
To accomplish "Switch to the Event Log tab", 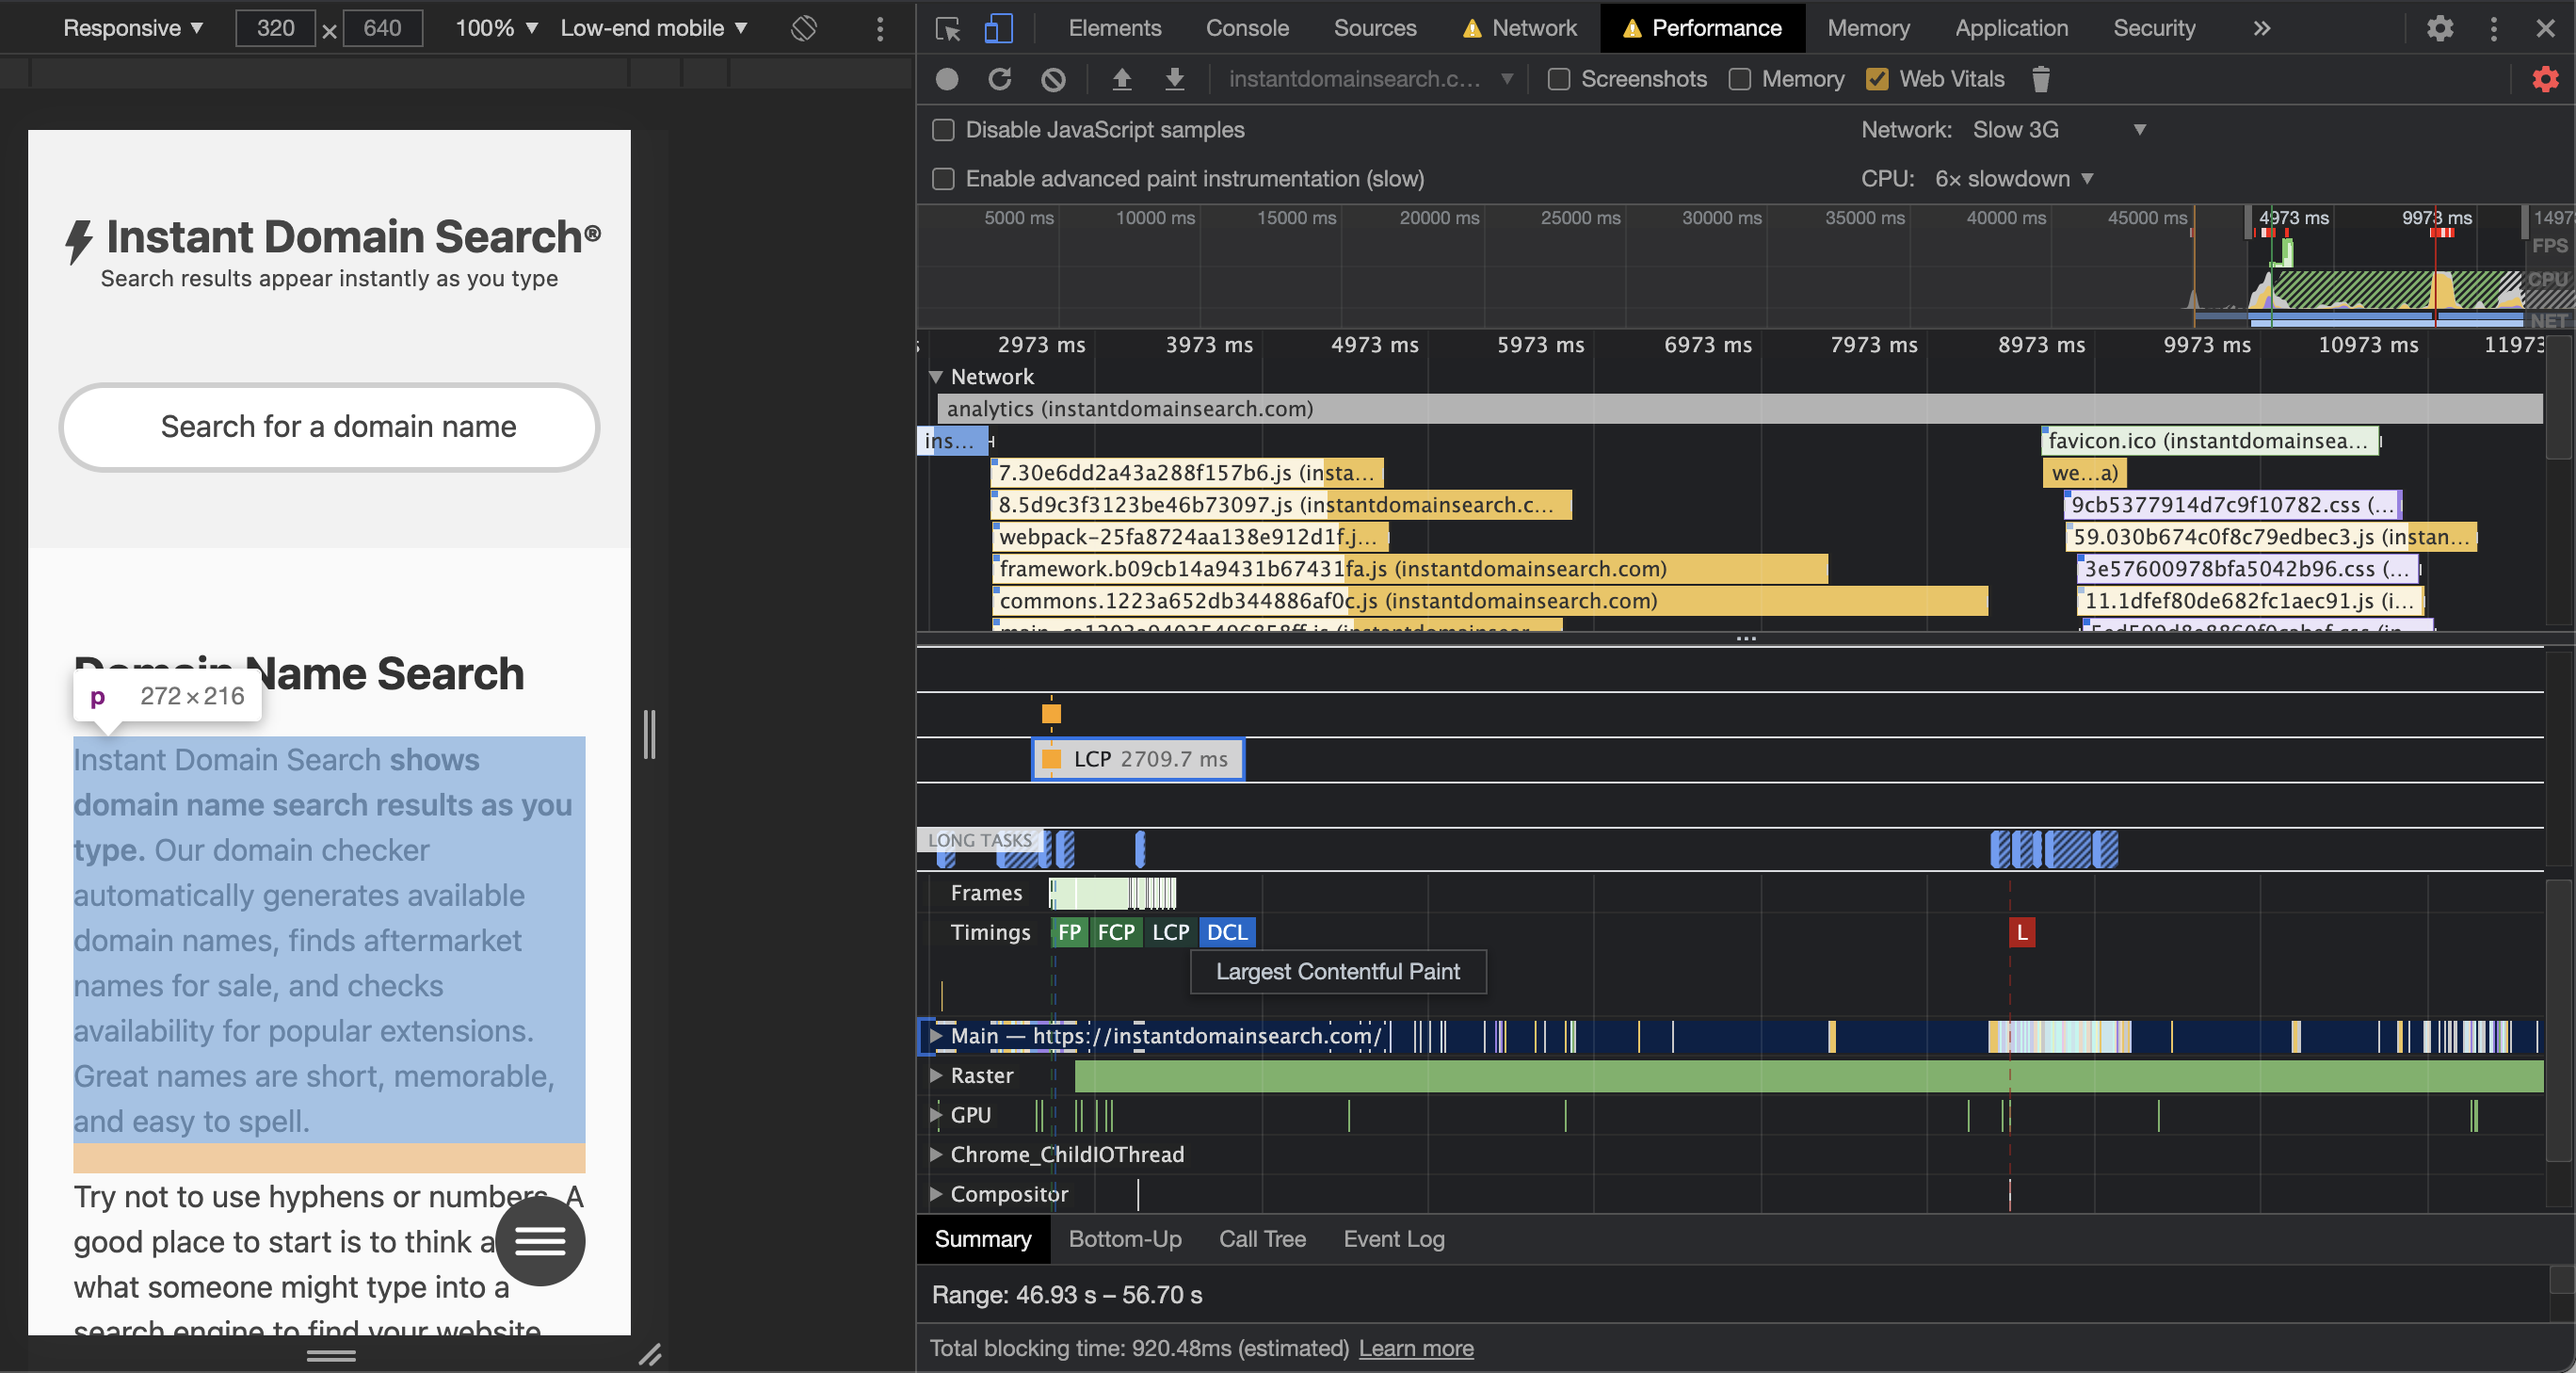I will click(1394, 1239).
